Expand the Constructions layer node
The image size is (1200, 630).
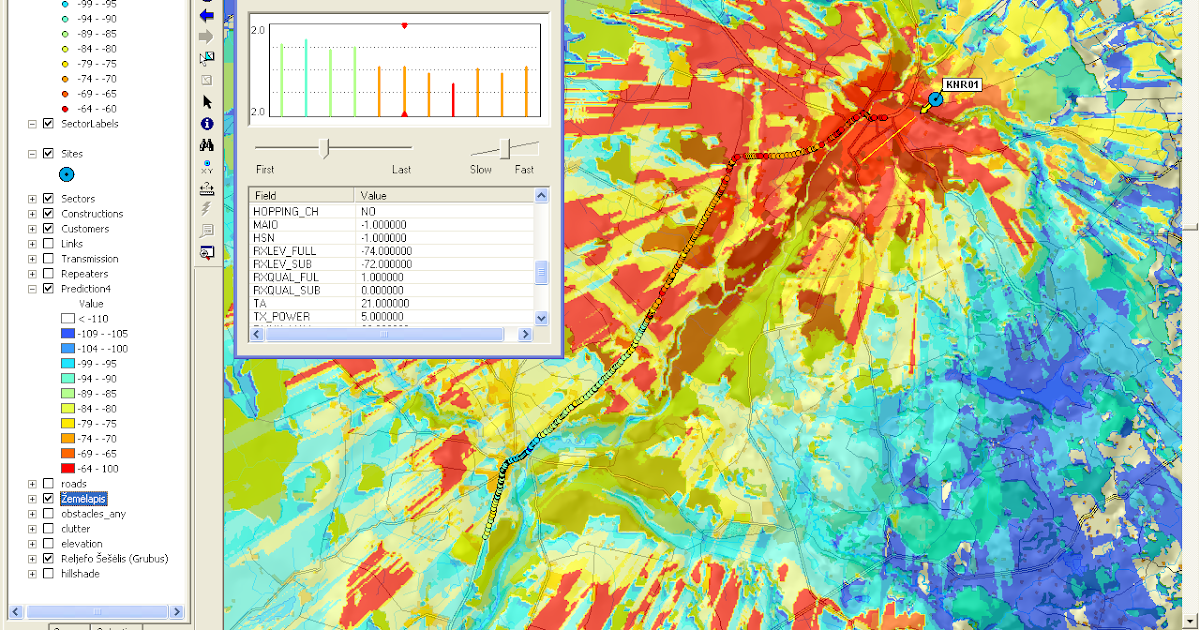tap(32, 214)
